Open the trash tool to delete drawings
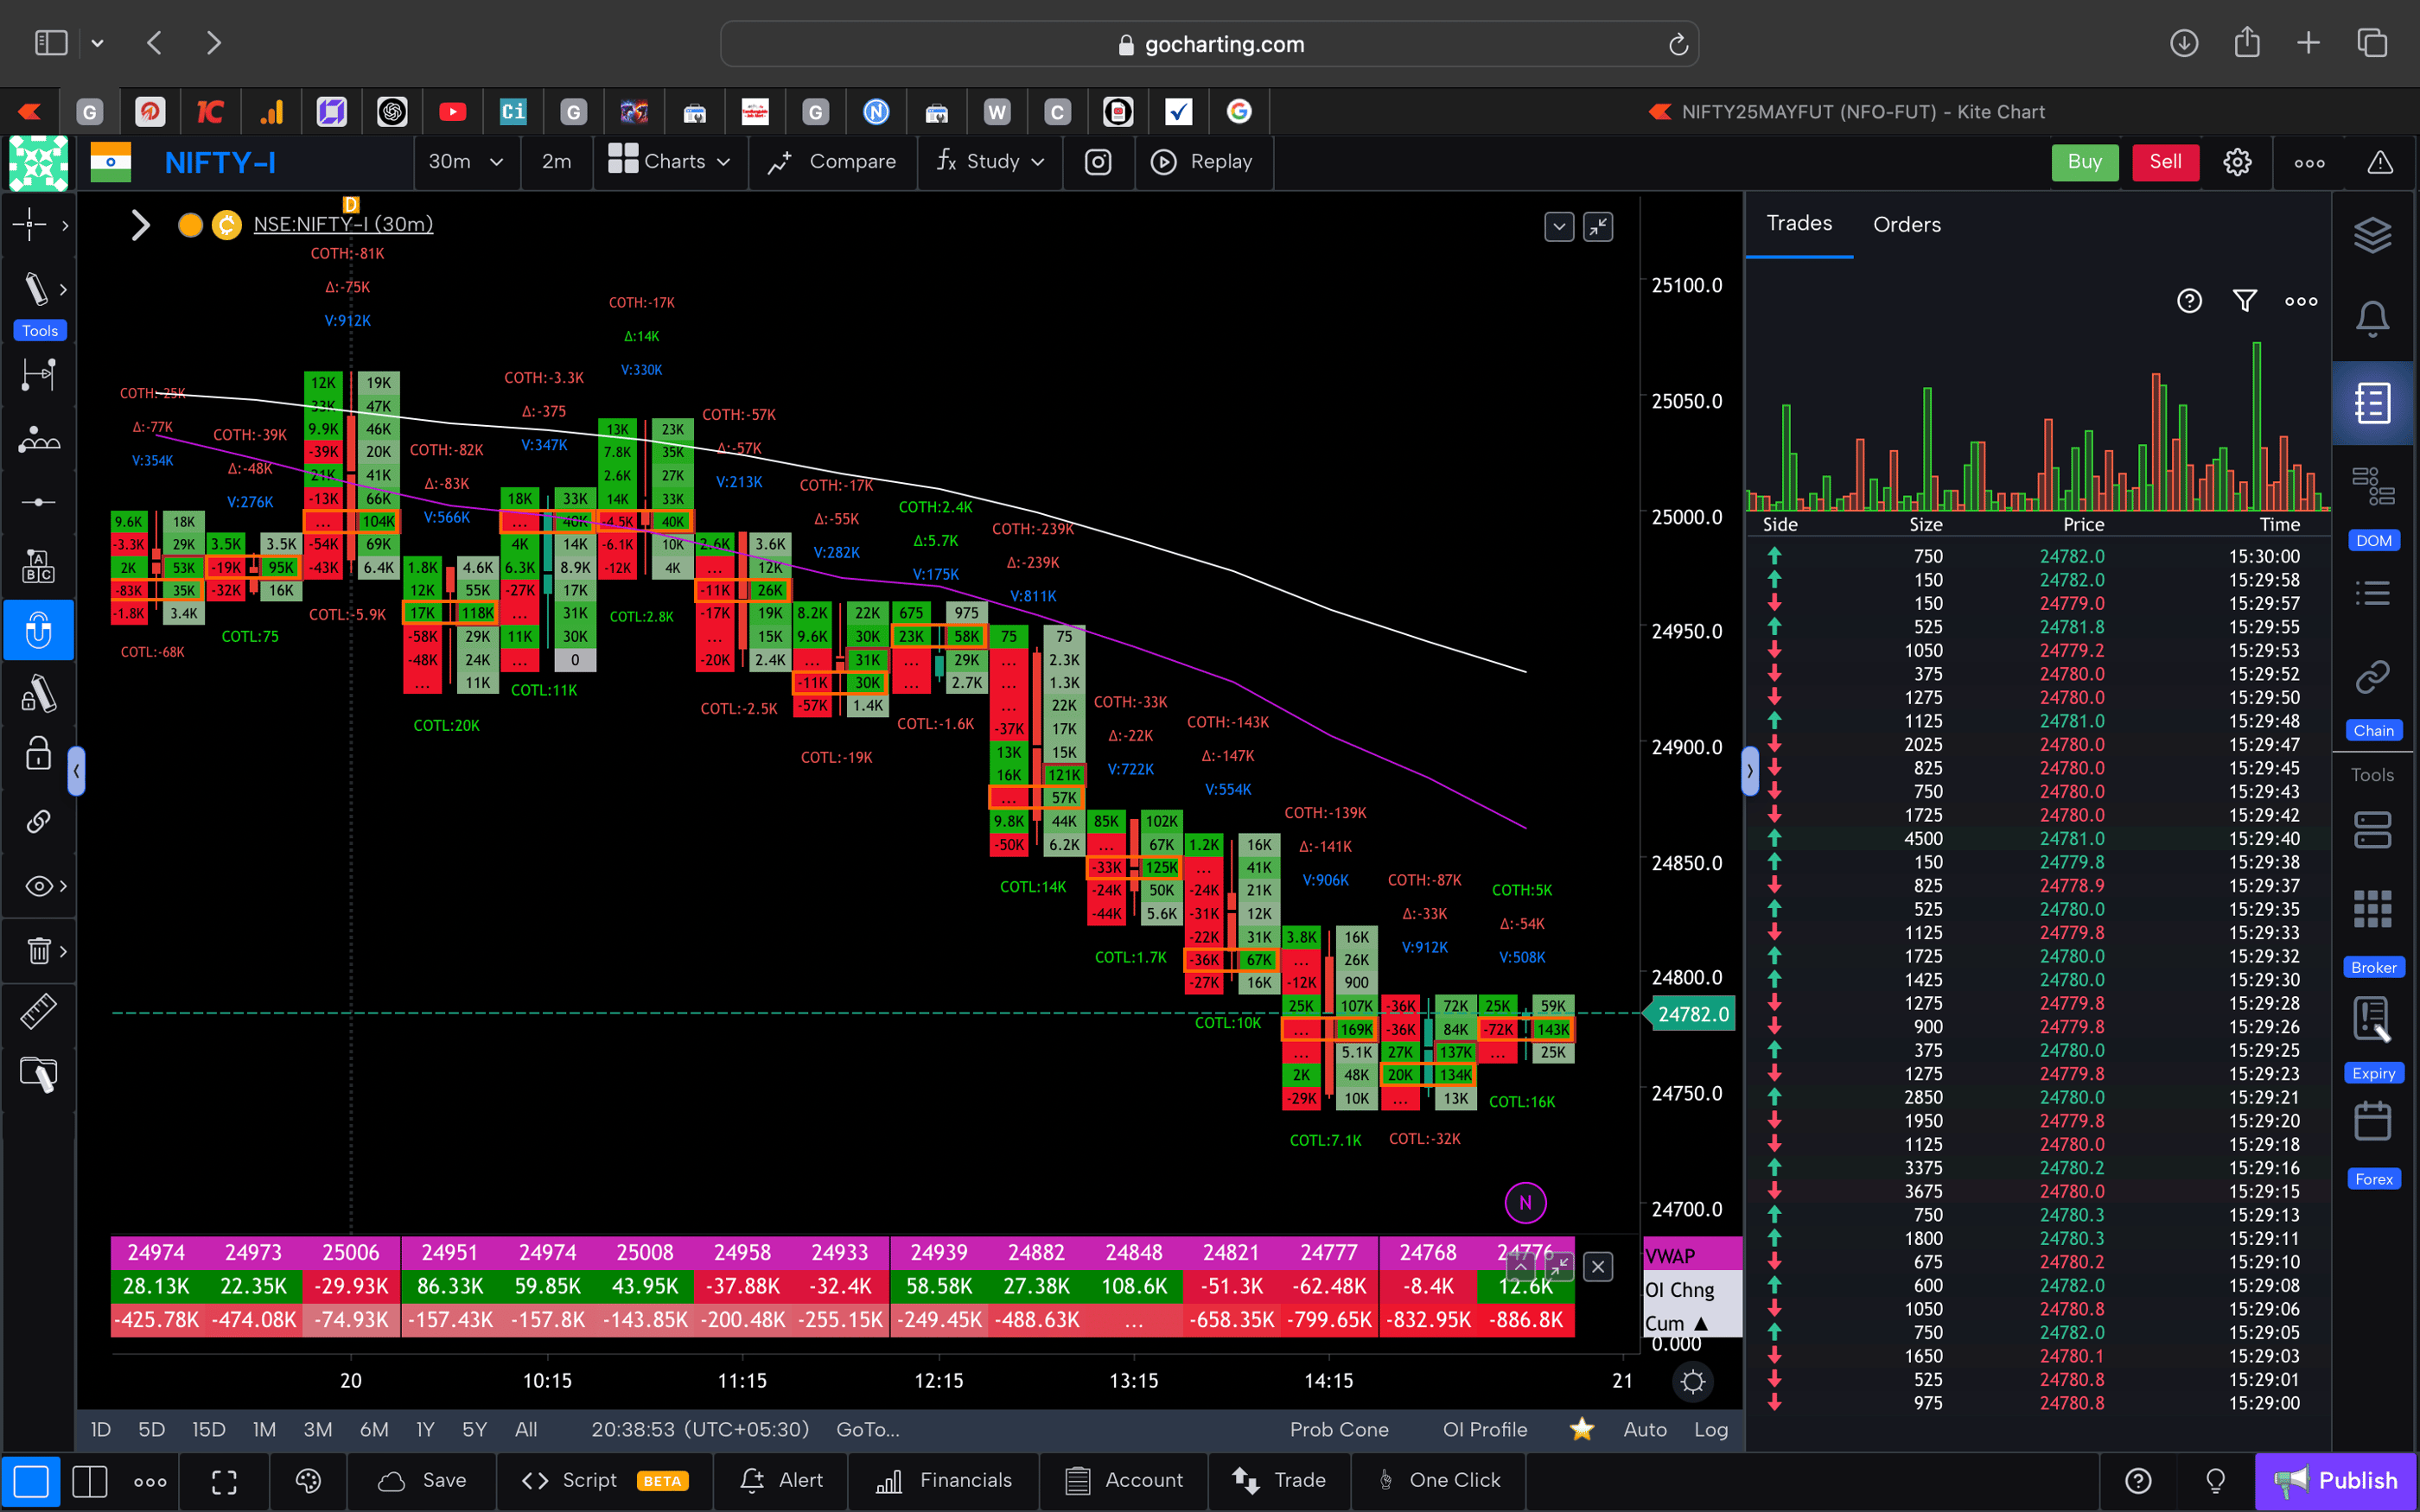2420x1512 pixels. [x=37, y=951]
